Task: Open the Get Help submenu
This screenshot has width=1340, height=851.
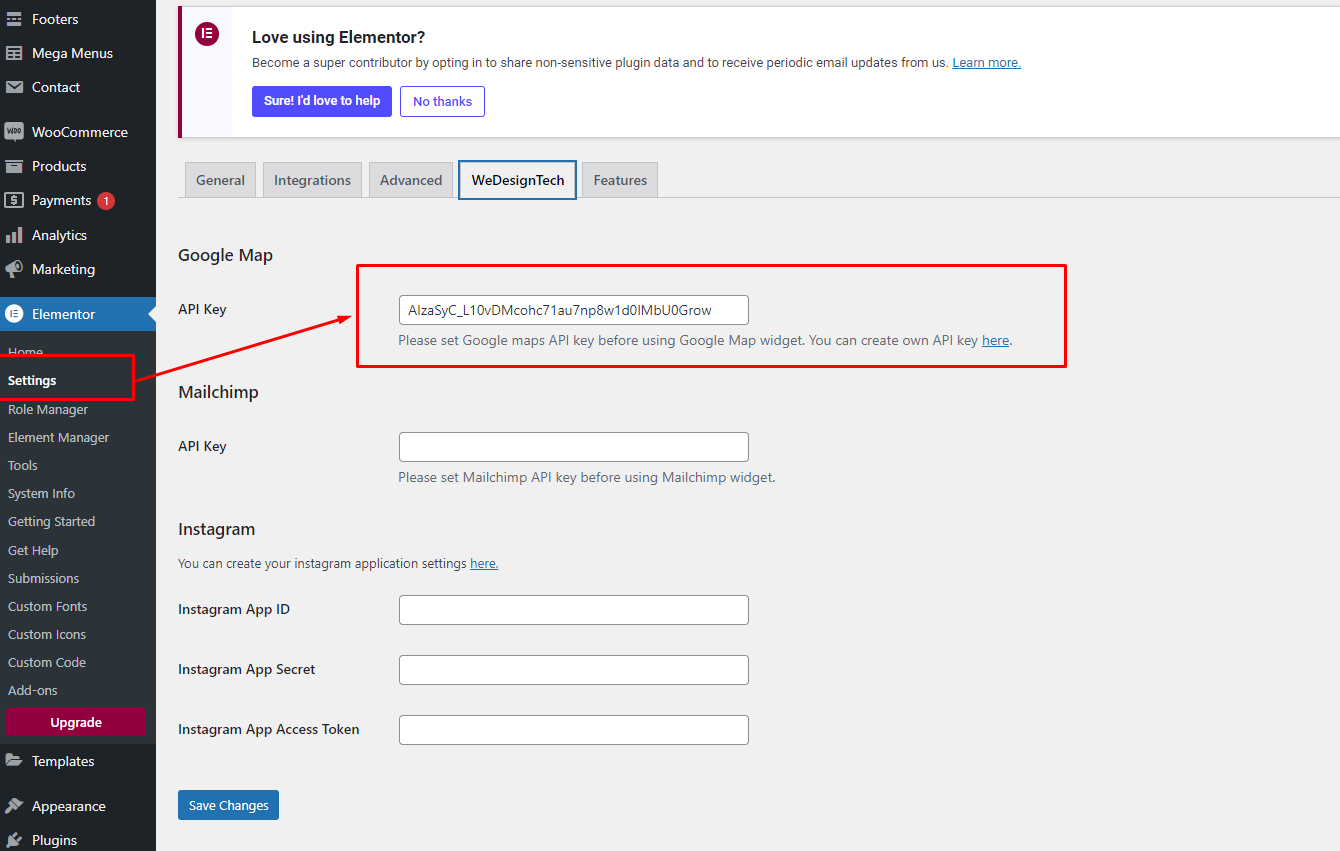Action: click(33, 550)
